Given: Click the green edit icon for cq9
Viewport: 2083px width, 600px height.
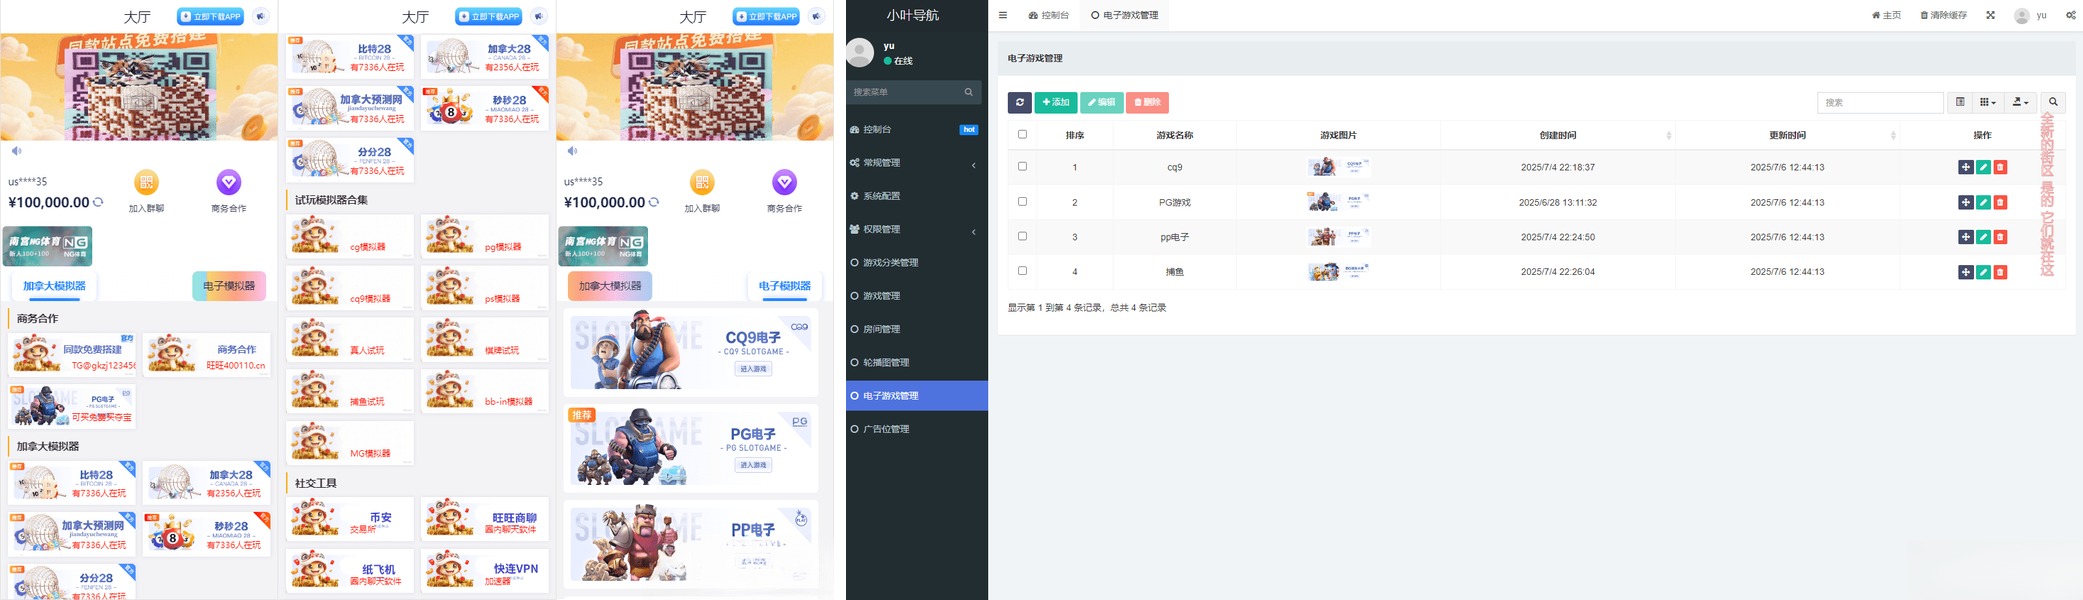Looking at the screenshot, I should pos(1983,167).
